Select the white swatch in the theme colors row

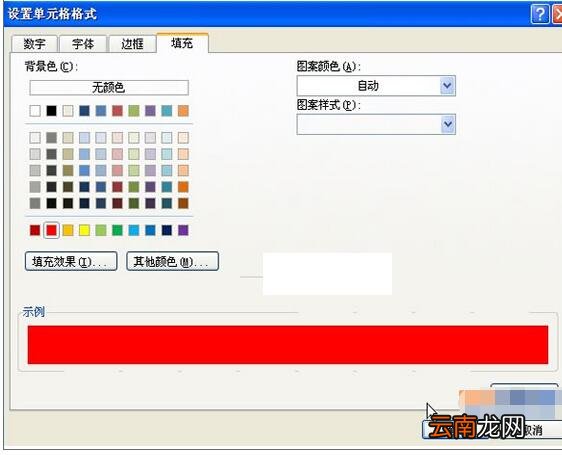[x=35, y=111]
